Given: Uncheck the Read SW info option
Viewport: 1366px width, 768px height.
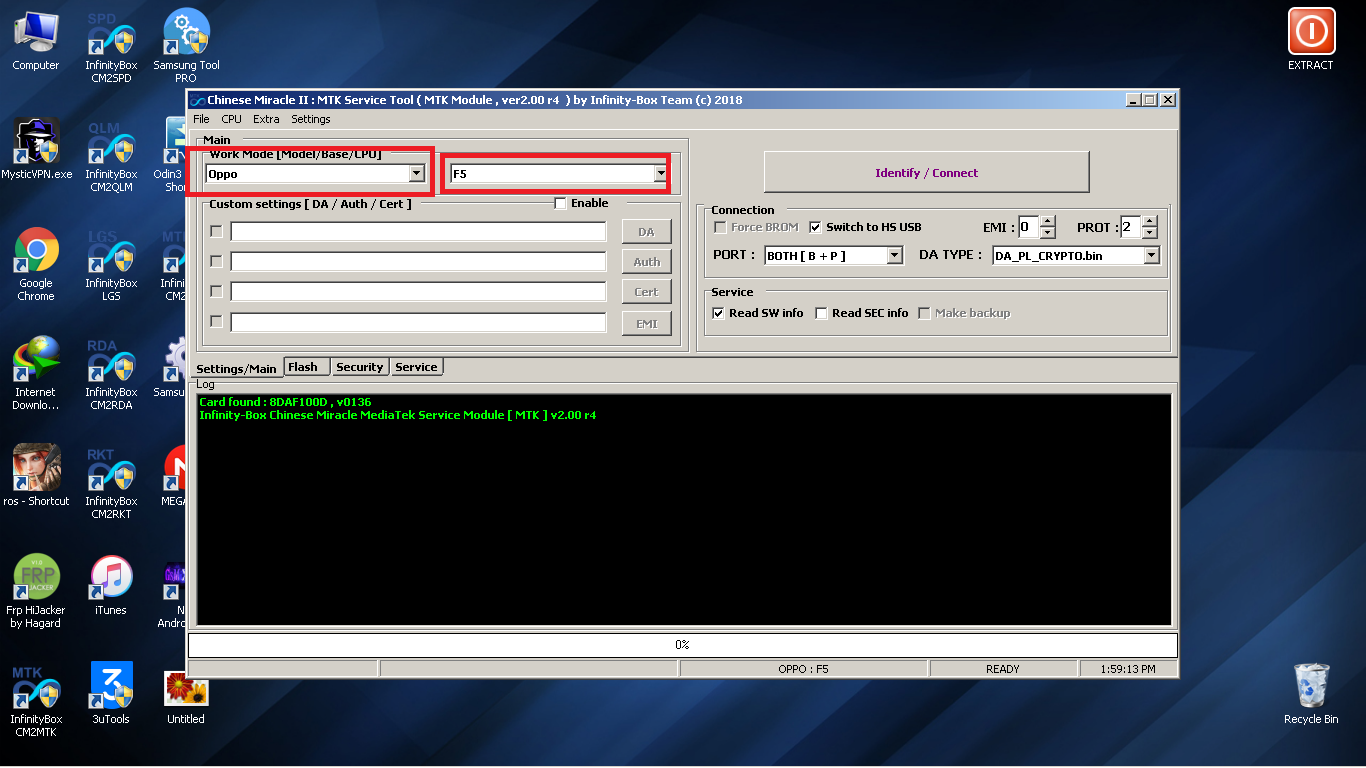Looking at the screenshot, I should 718,313.
